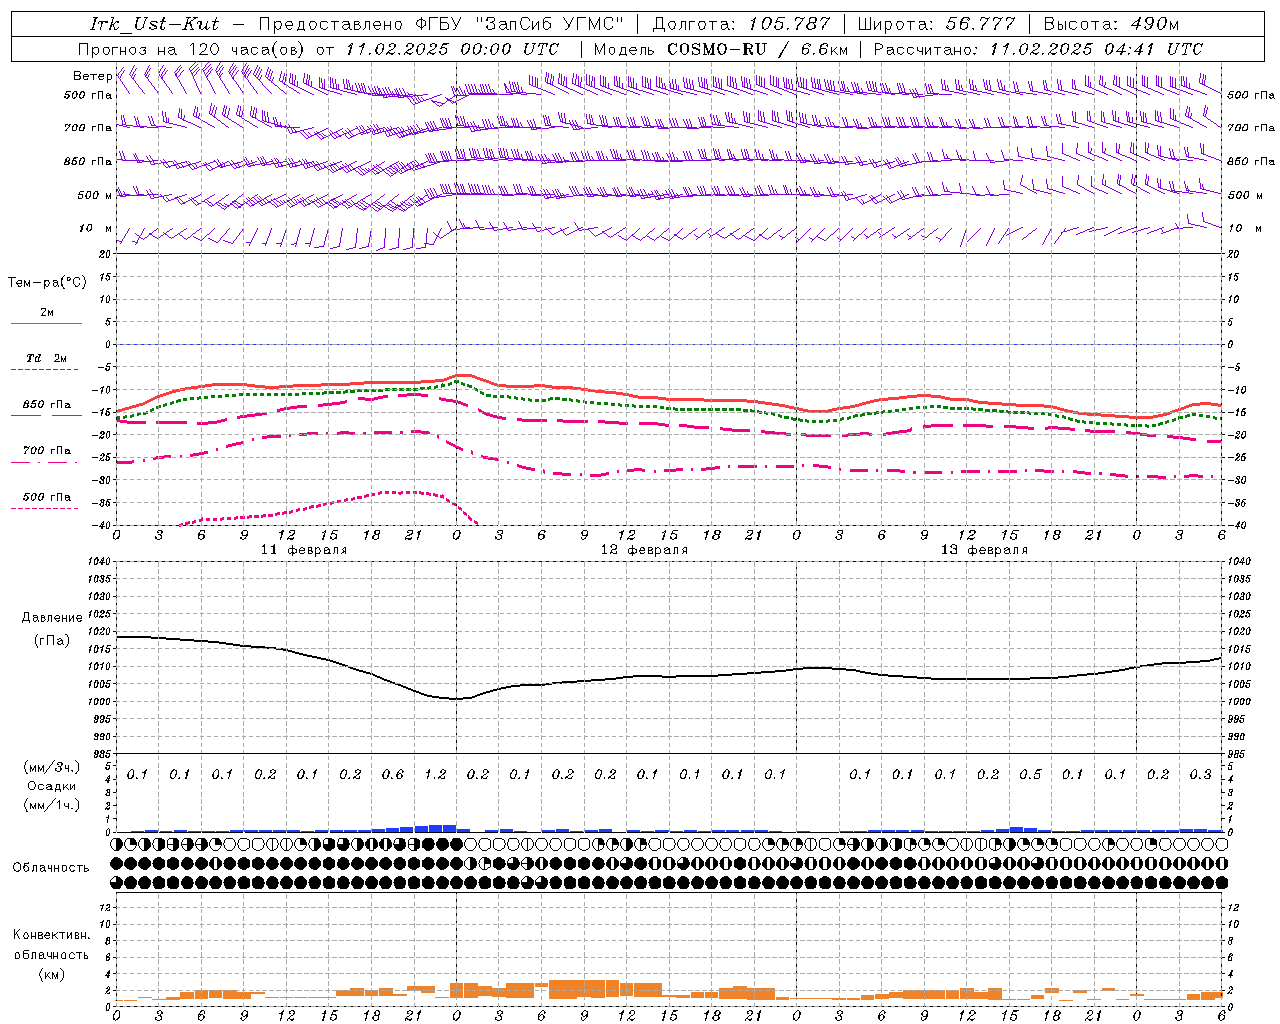
Task: Click the 850 гПа temperature legend entry
Action: tap(47, 405)
